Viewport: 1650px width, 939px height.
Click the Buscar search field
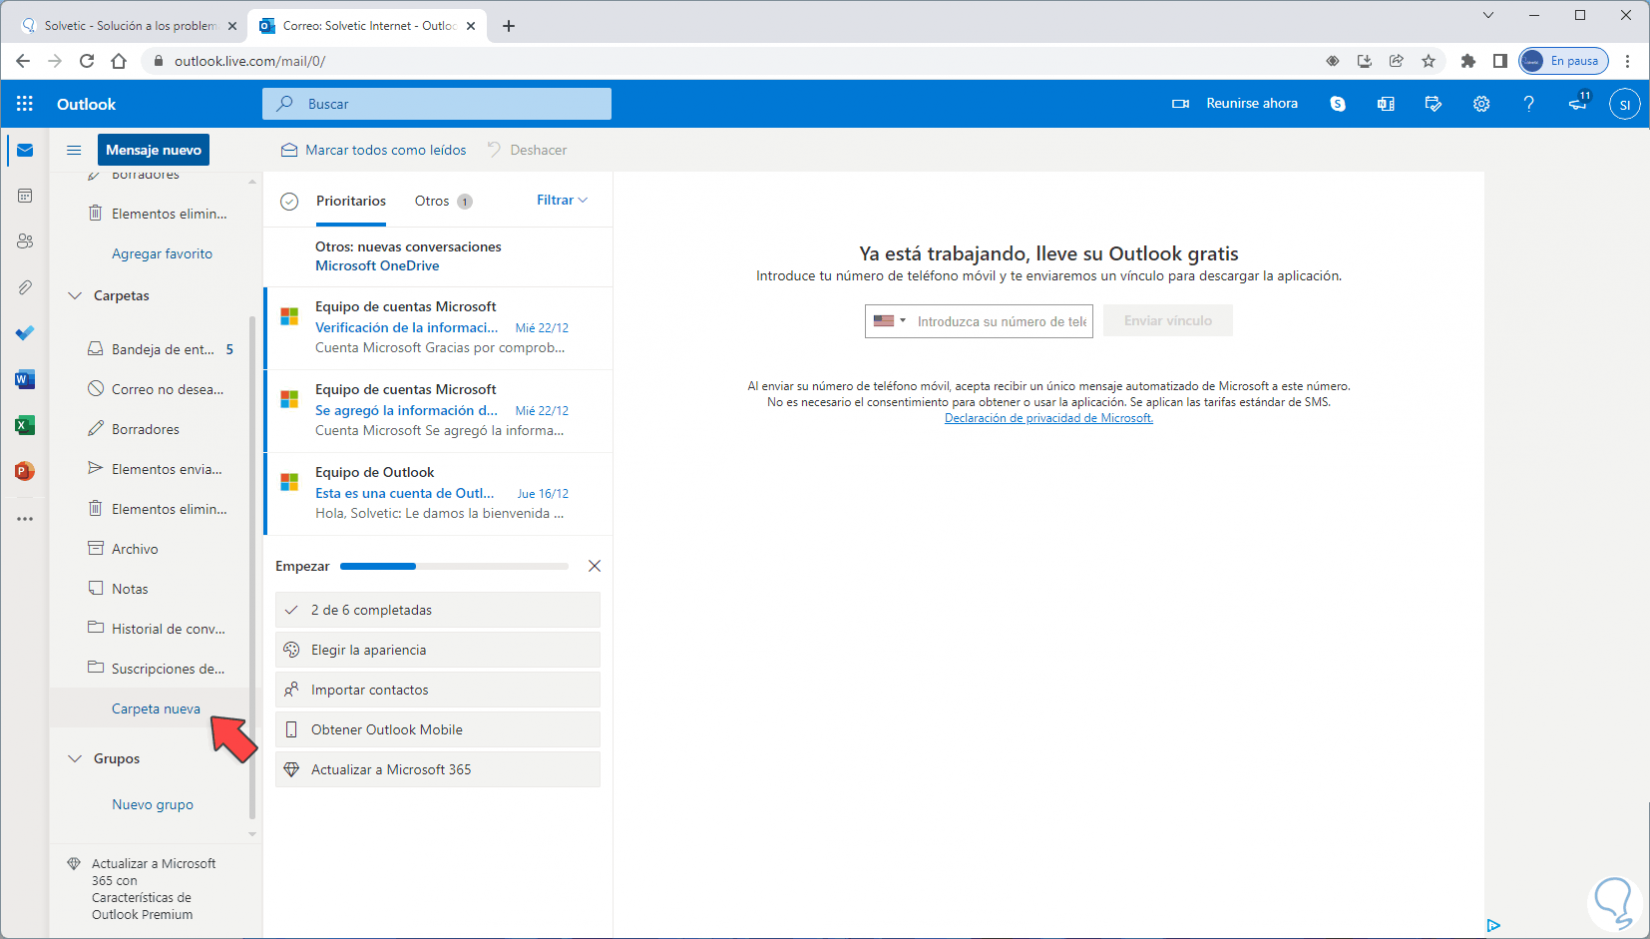tap(437, 104)
